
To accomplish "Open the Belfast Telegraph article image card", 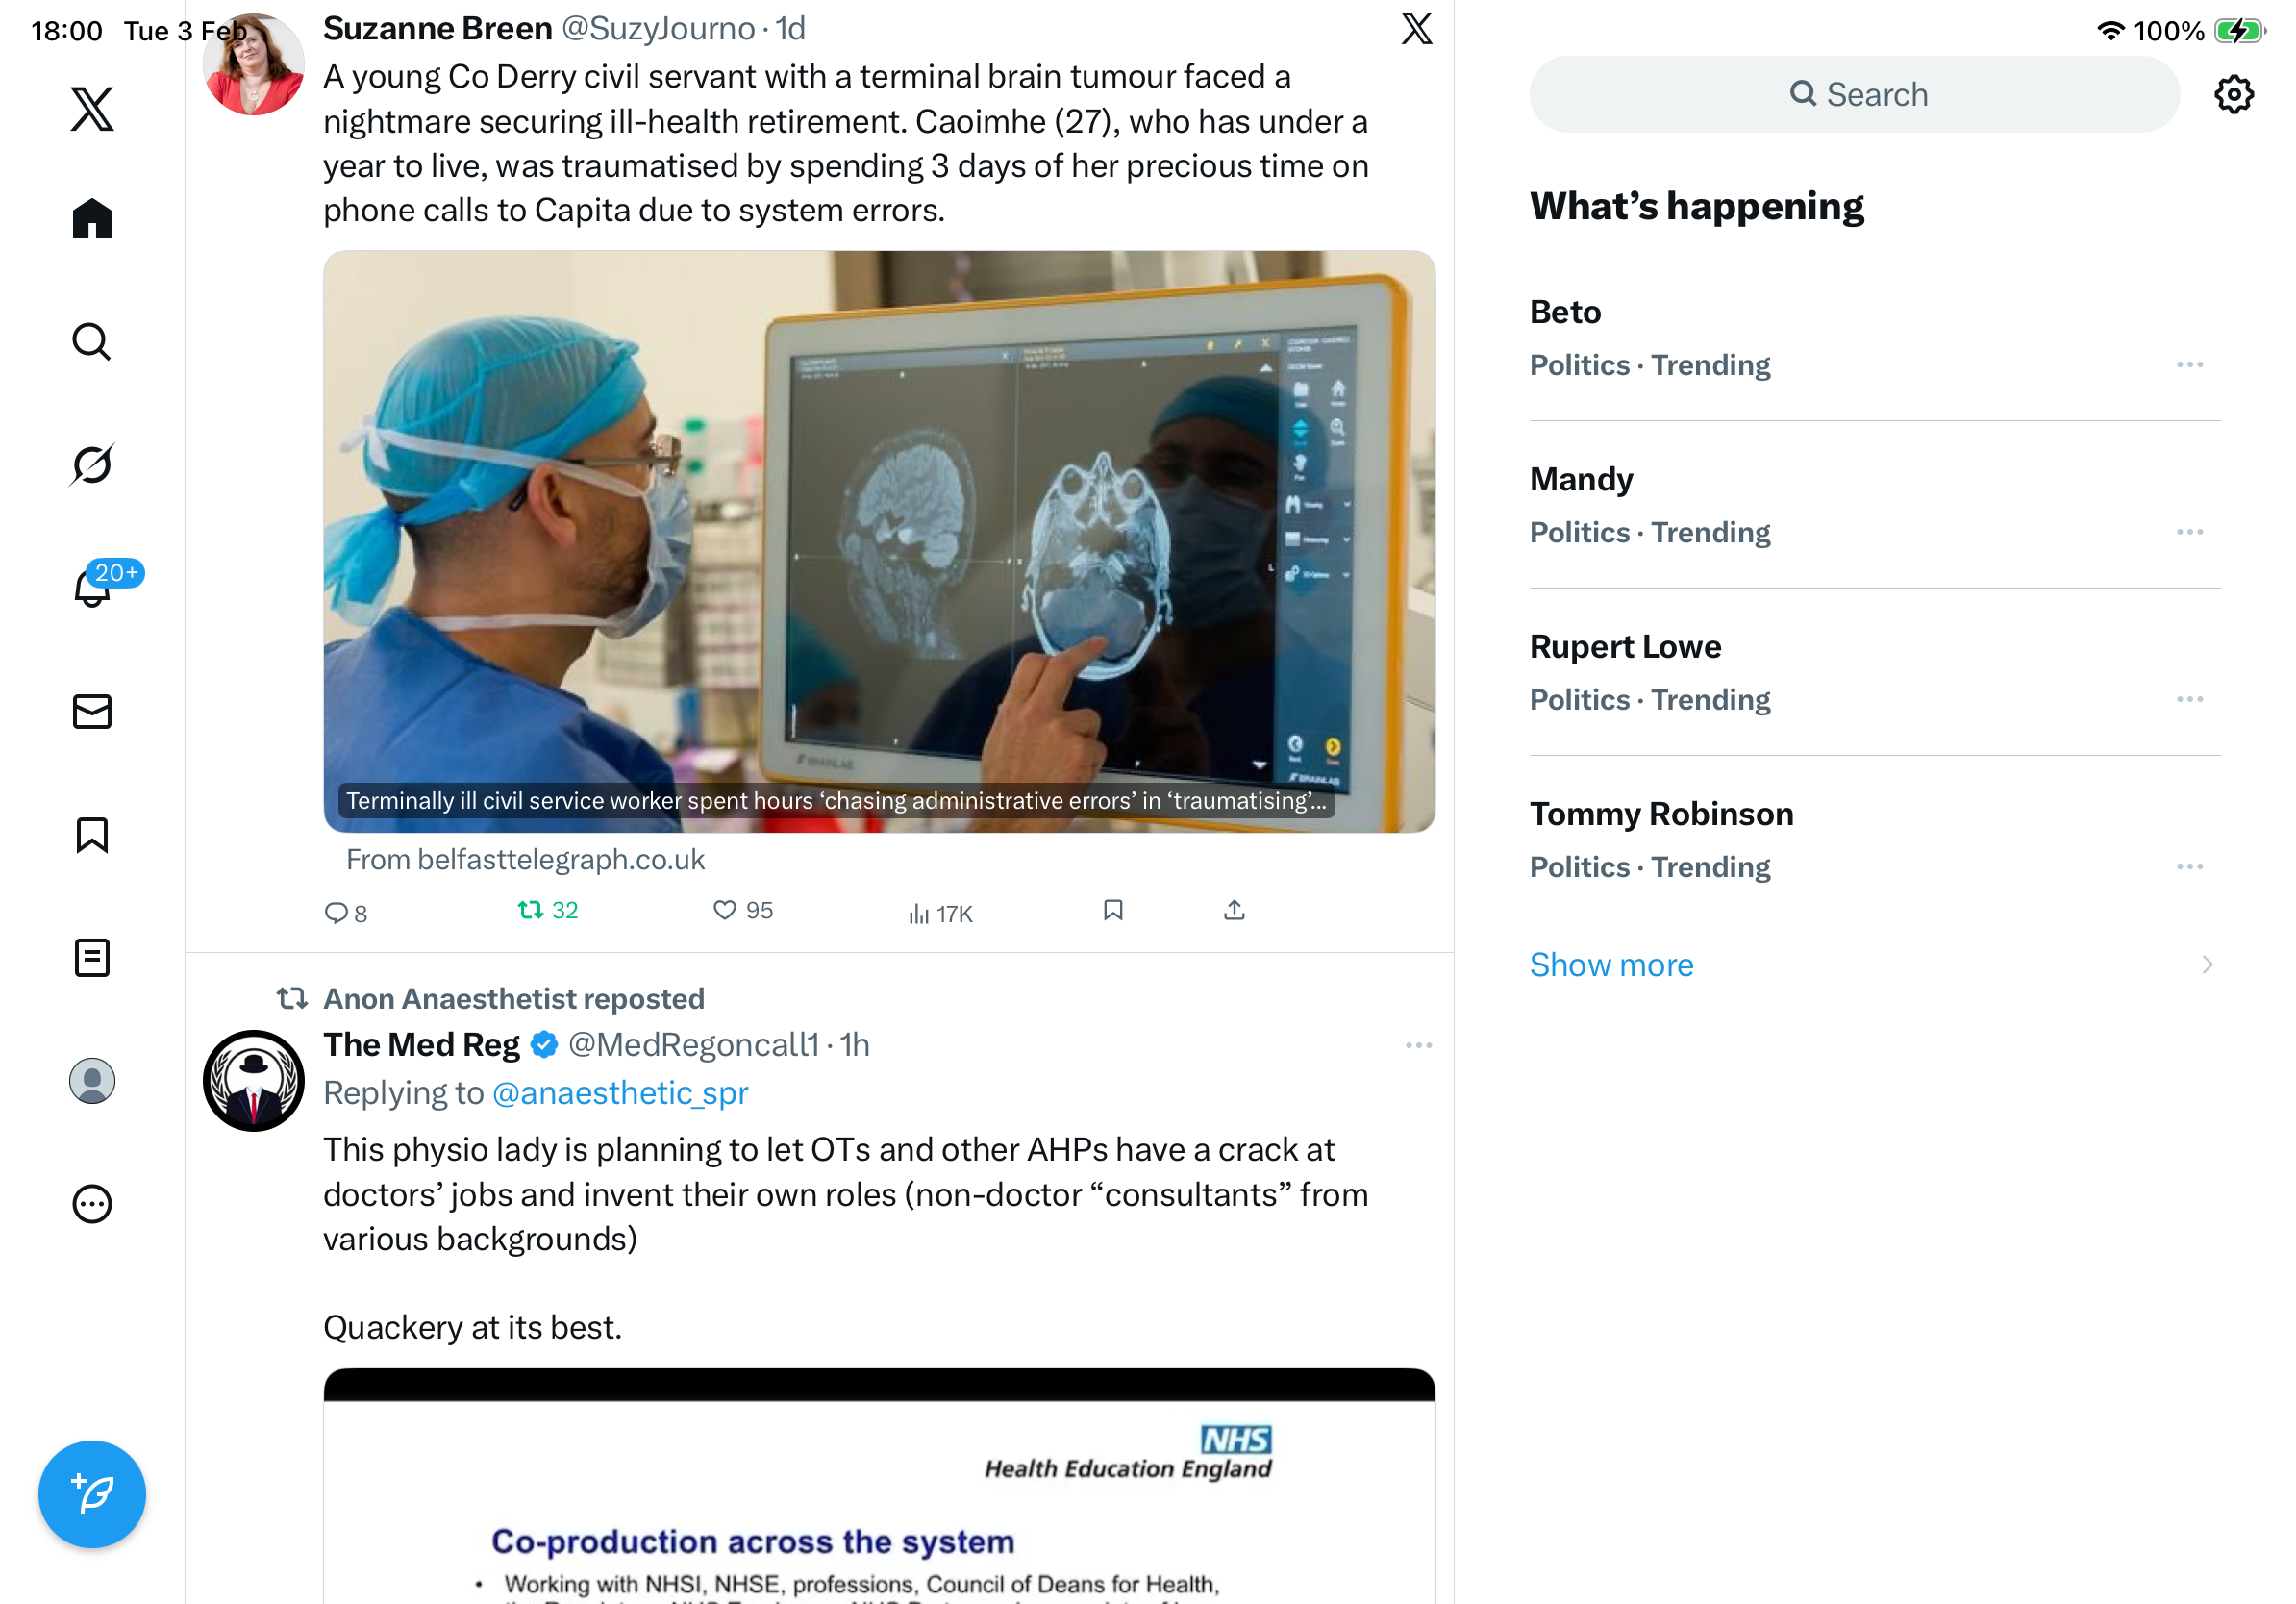I will tap(879, 541).
